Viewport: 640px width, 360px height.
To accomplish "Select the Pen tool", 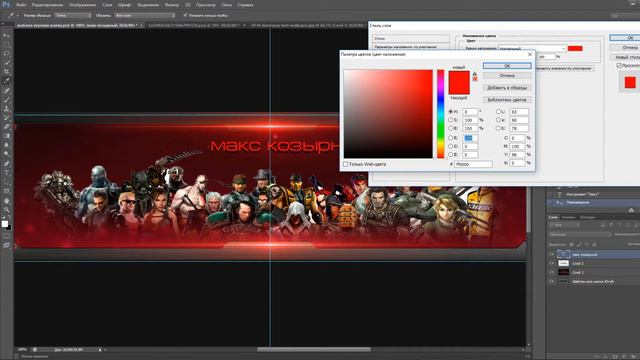I will [6, 163].
